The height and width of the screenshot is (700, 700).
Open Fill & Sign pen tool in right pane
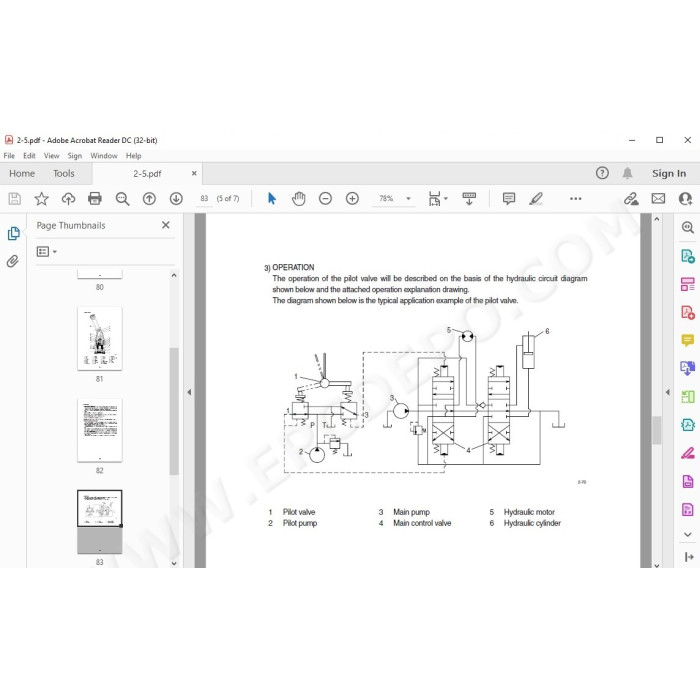688,454
